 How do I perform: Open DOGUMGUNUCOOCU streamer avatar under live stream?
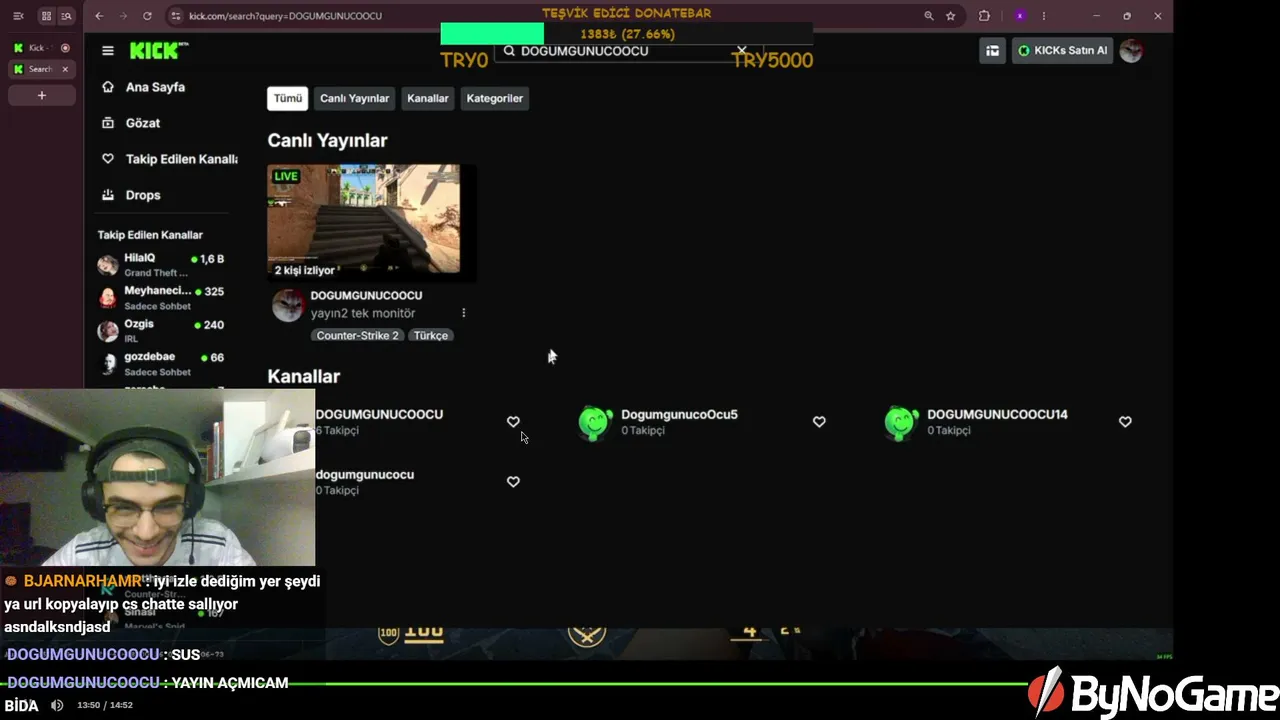288,306
